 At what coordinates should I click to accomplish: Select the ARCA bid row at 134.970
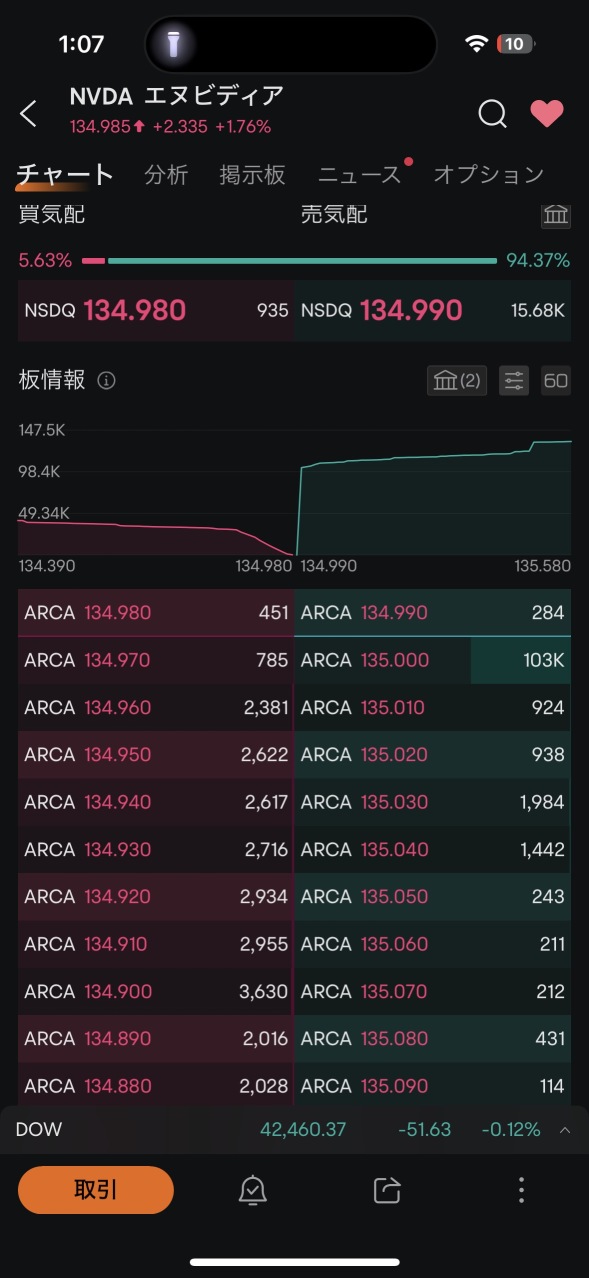tap(156, 660)
